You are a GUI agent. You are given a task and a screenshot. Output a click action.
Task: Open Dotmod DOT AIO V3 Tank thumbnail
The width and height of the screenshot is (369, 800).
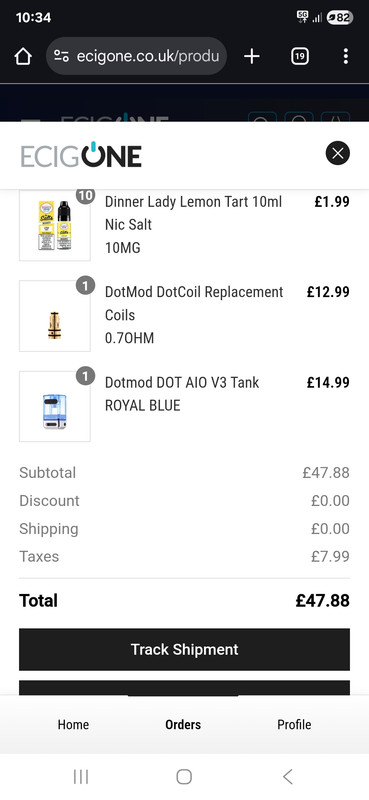pos(55,406)
